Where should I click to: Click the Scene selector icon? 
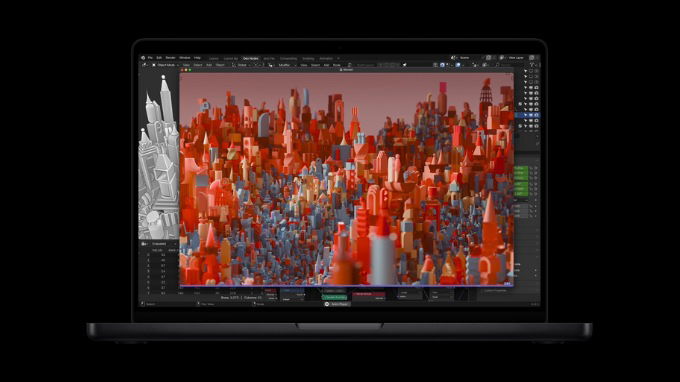(x=453, y=58)
